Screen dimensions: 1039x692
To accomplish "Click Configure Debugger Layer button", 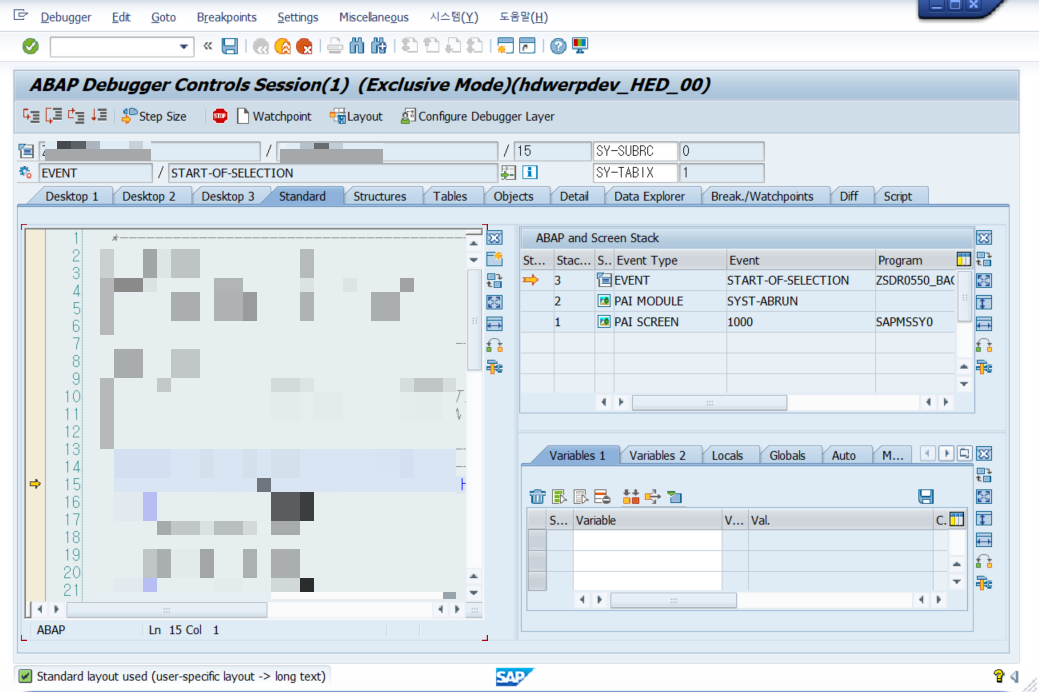I will pyautogui.click(x=478, y=117).
